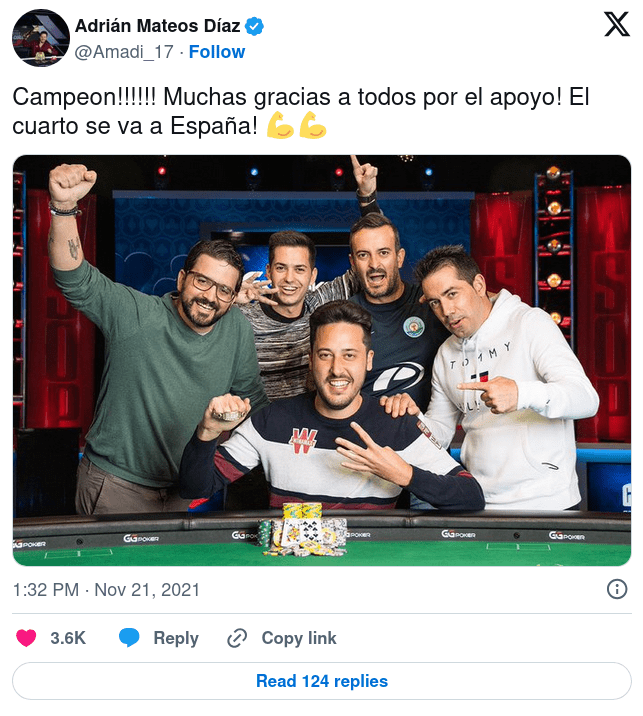Viewport: 643px width, 716px height.
Task: Click the Adrián Mateos Díaz name
Action: click(x=158, y=26)
